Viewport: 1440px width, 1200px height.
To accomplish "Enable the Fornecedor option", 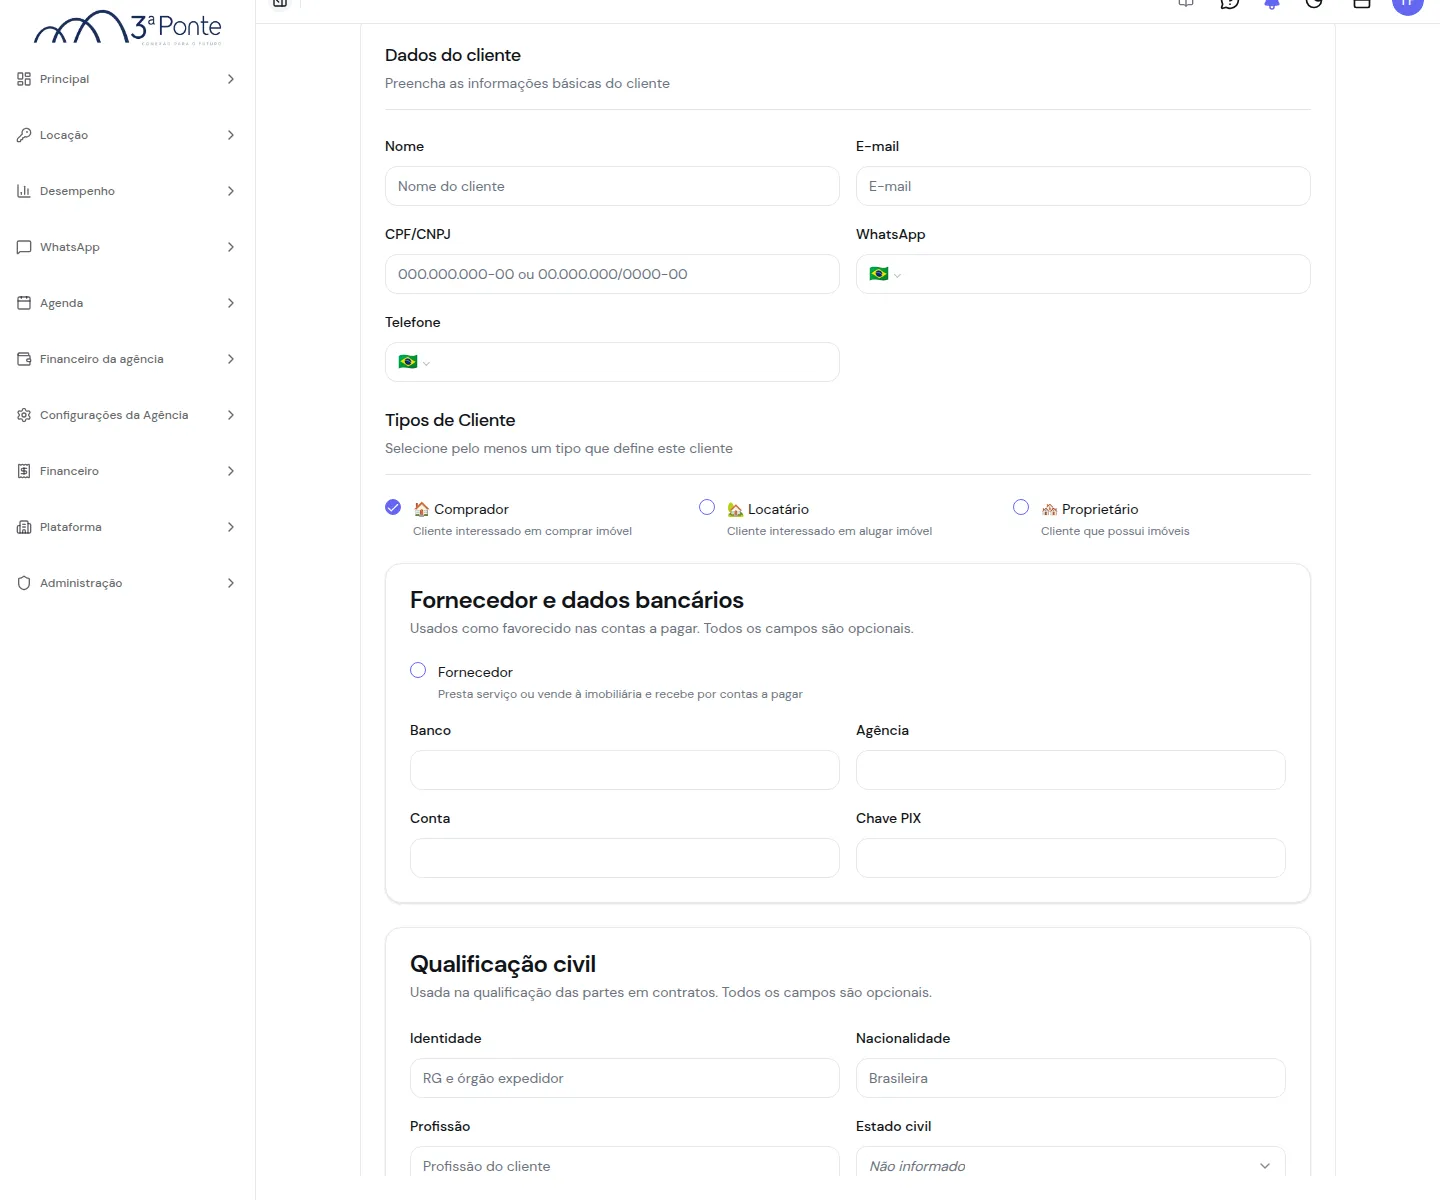I will [418, 670].
